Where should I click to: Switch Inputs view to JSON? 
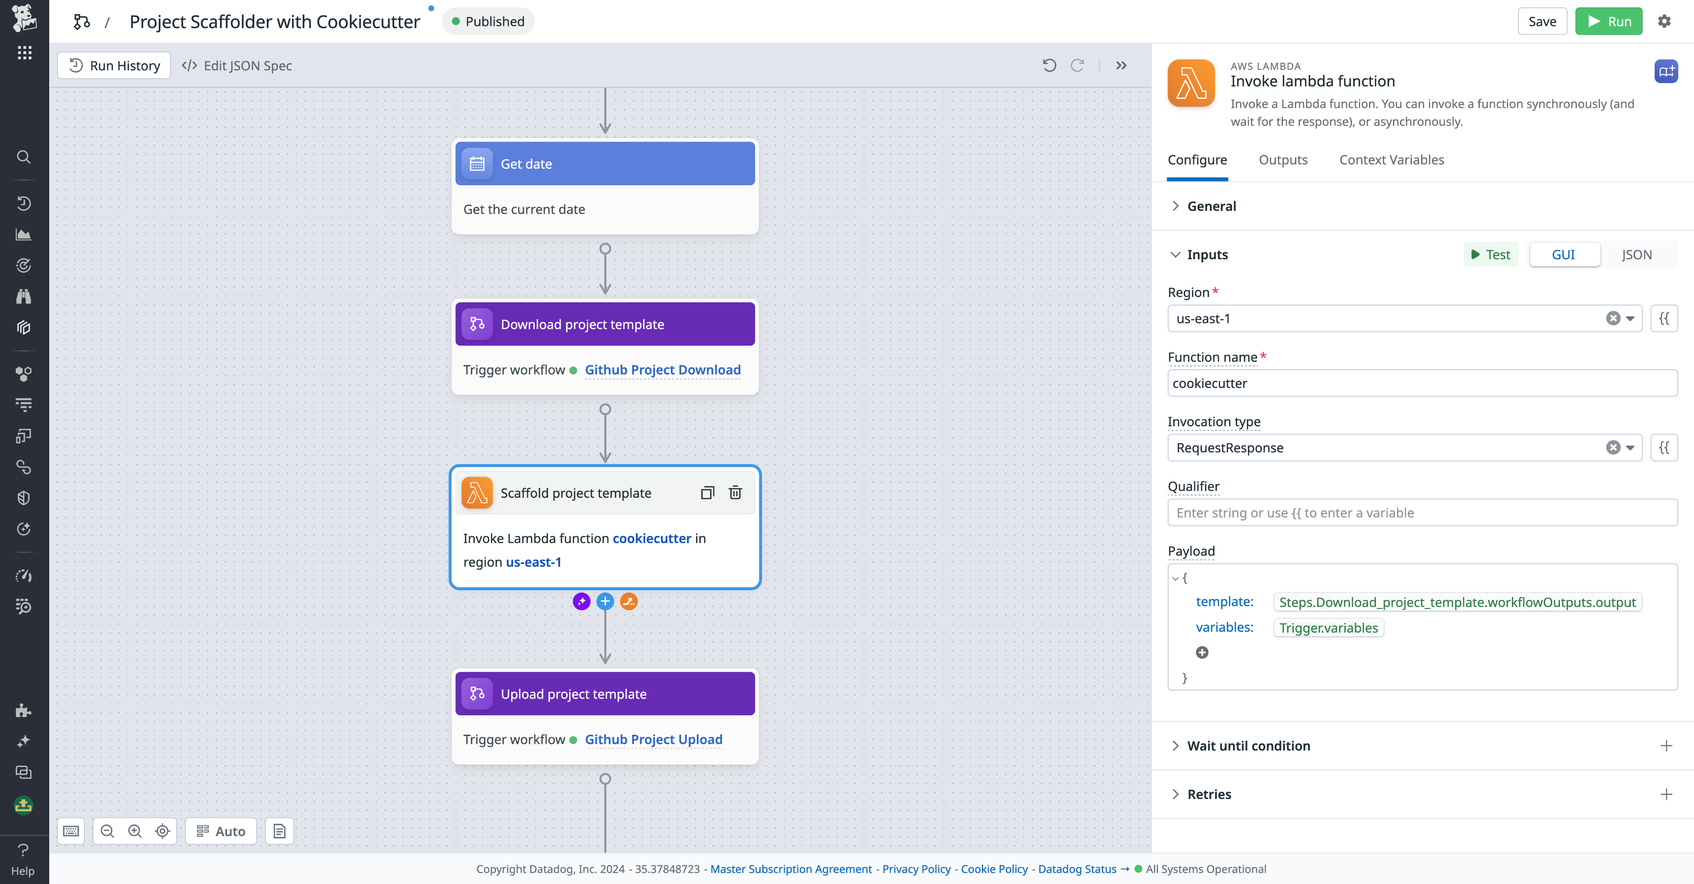point(1637,255)
